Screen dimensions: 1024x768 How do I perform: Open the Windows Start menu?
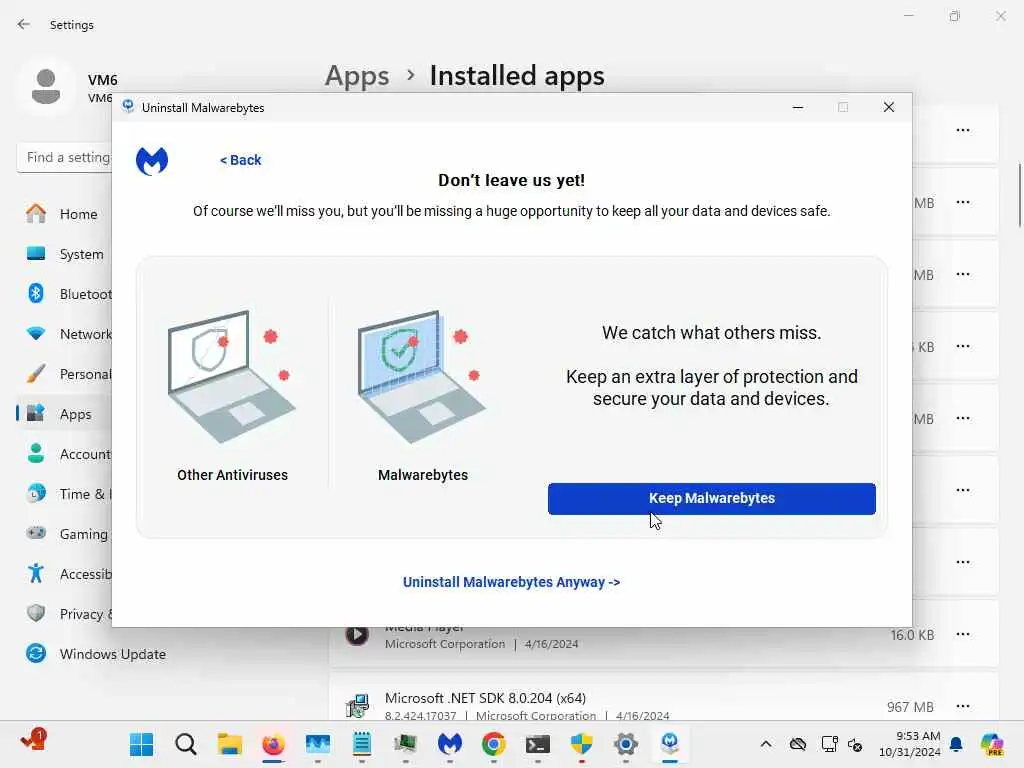[141, 744]
